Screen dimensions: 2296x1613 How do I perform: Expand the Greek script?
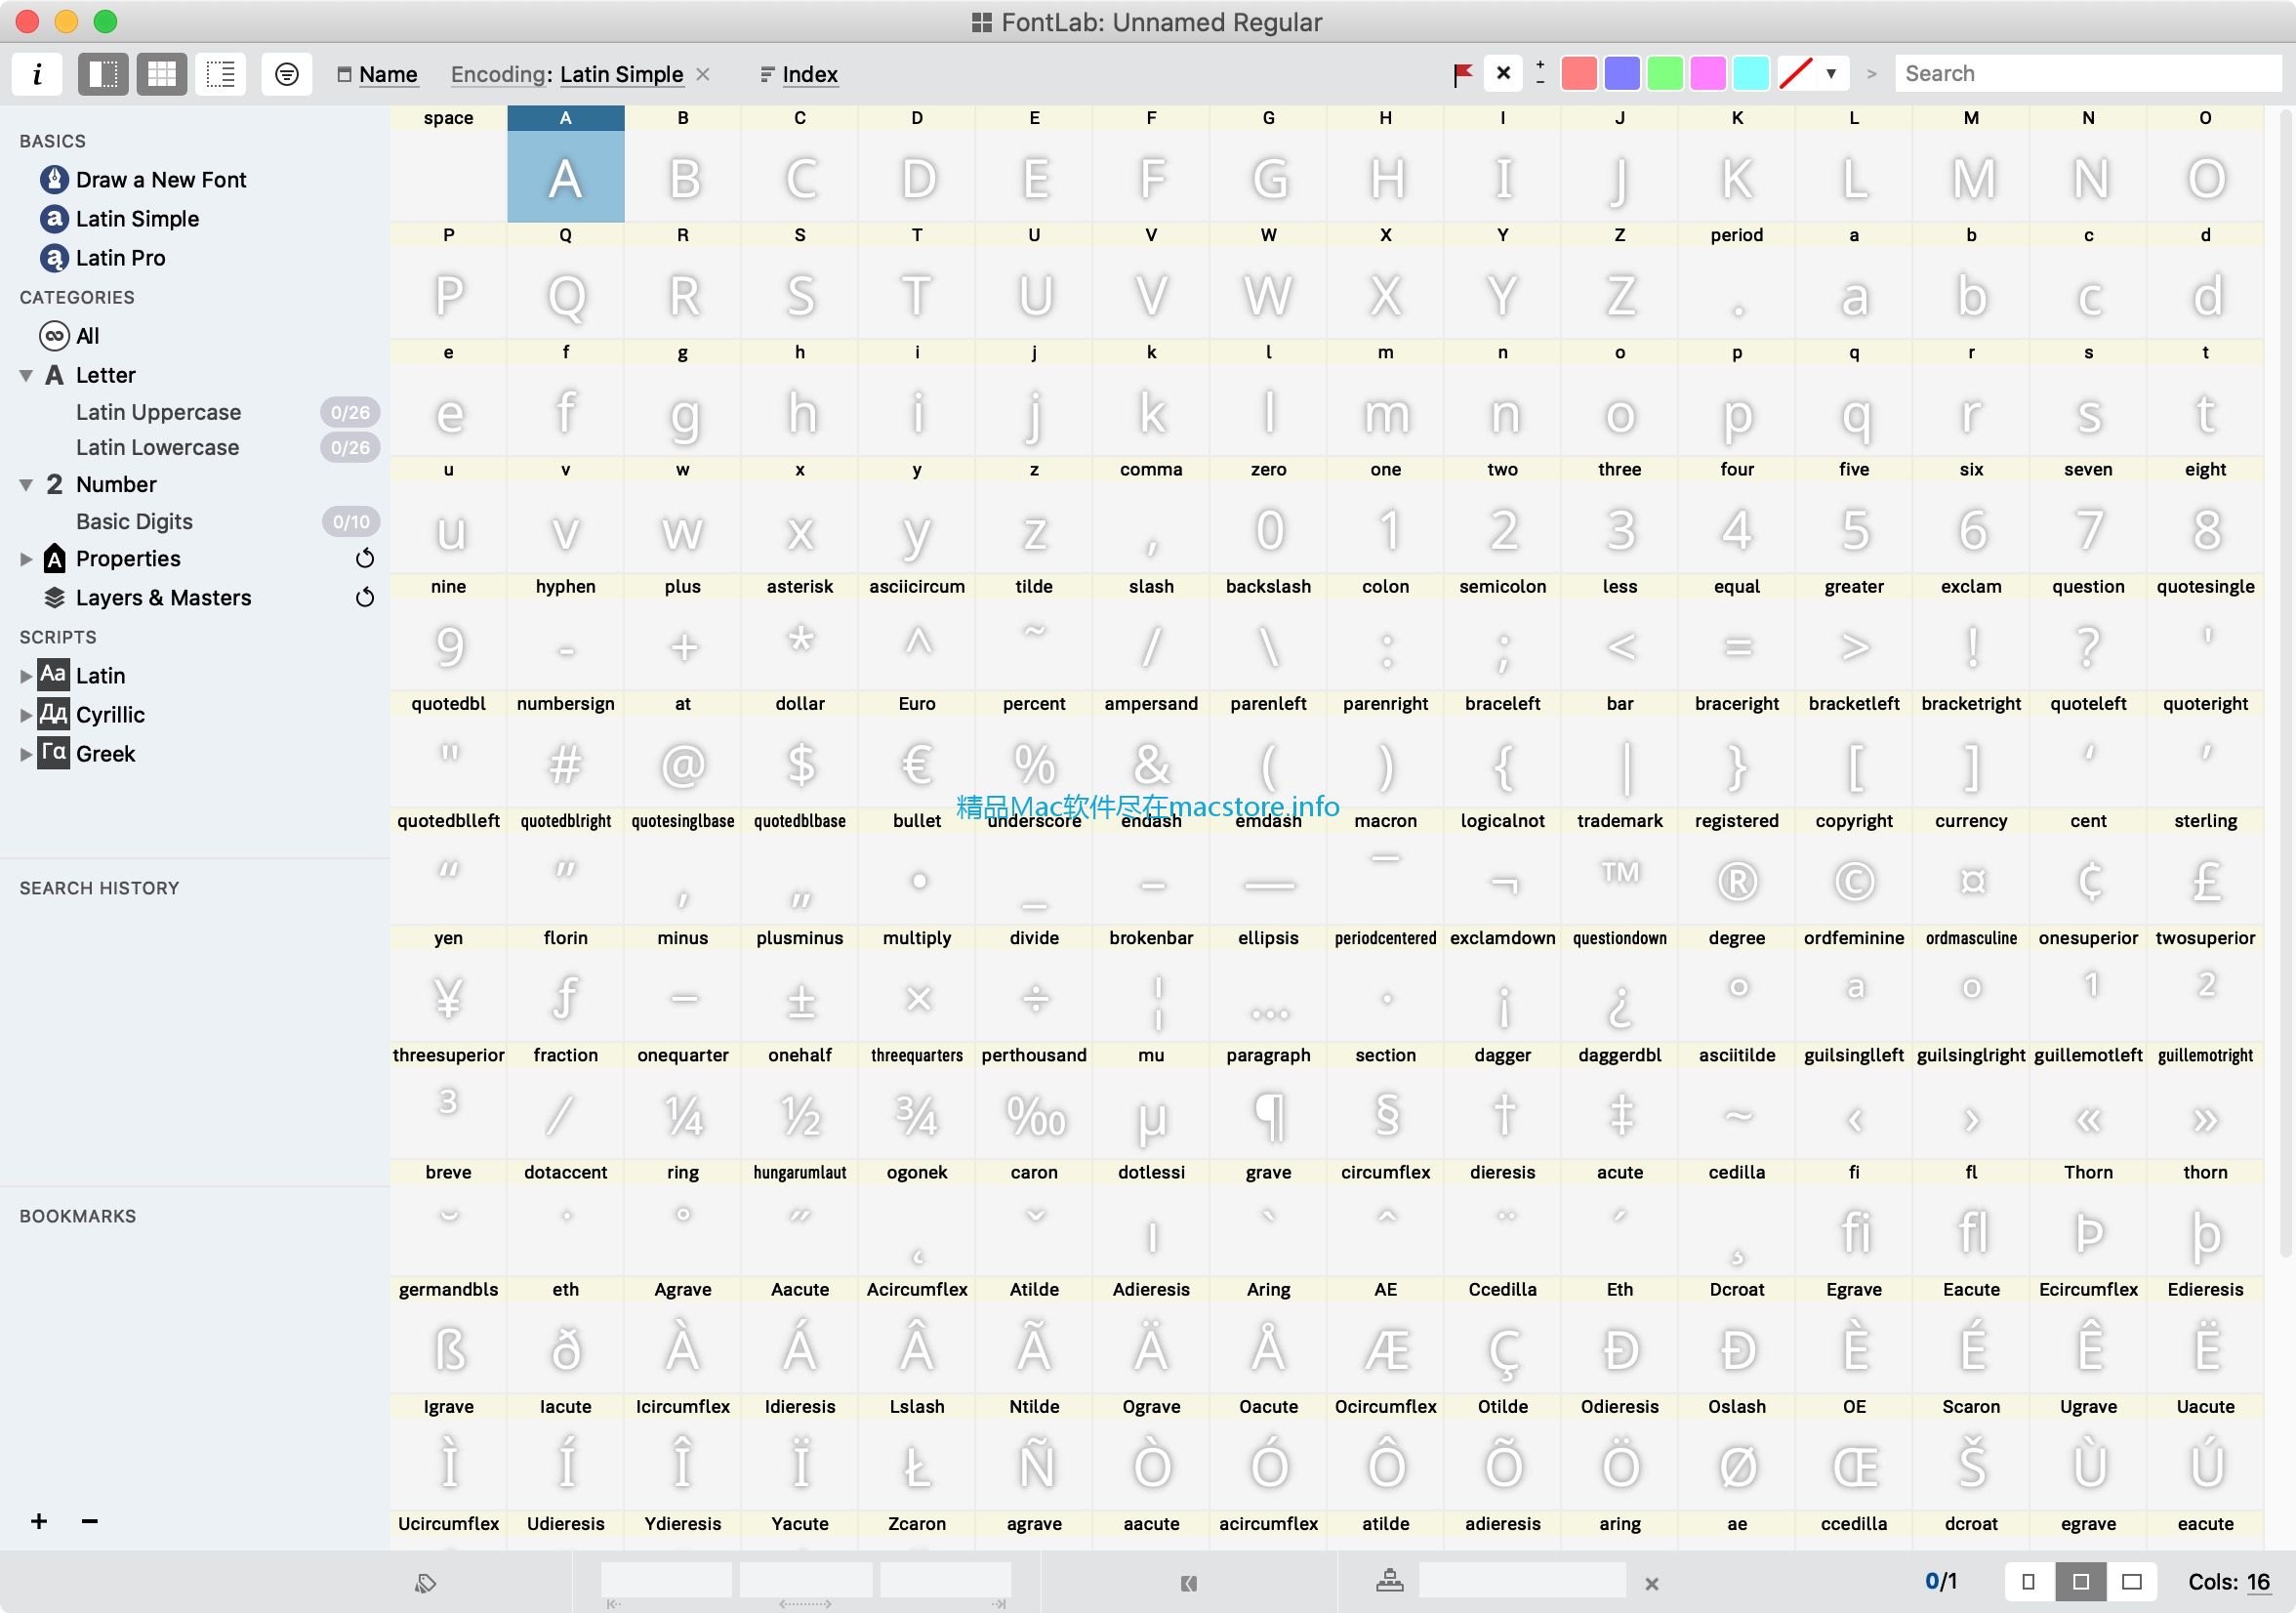tap(26, 754)
